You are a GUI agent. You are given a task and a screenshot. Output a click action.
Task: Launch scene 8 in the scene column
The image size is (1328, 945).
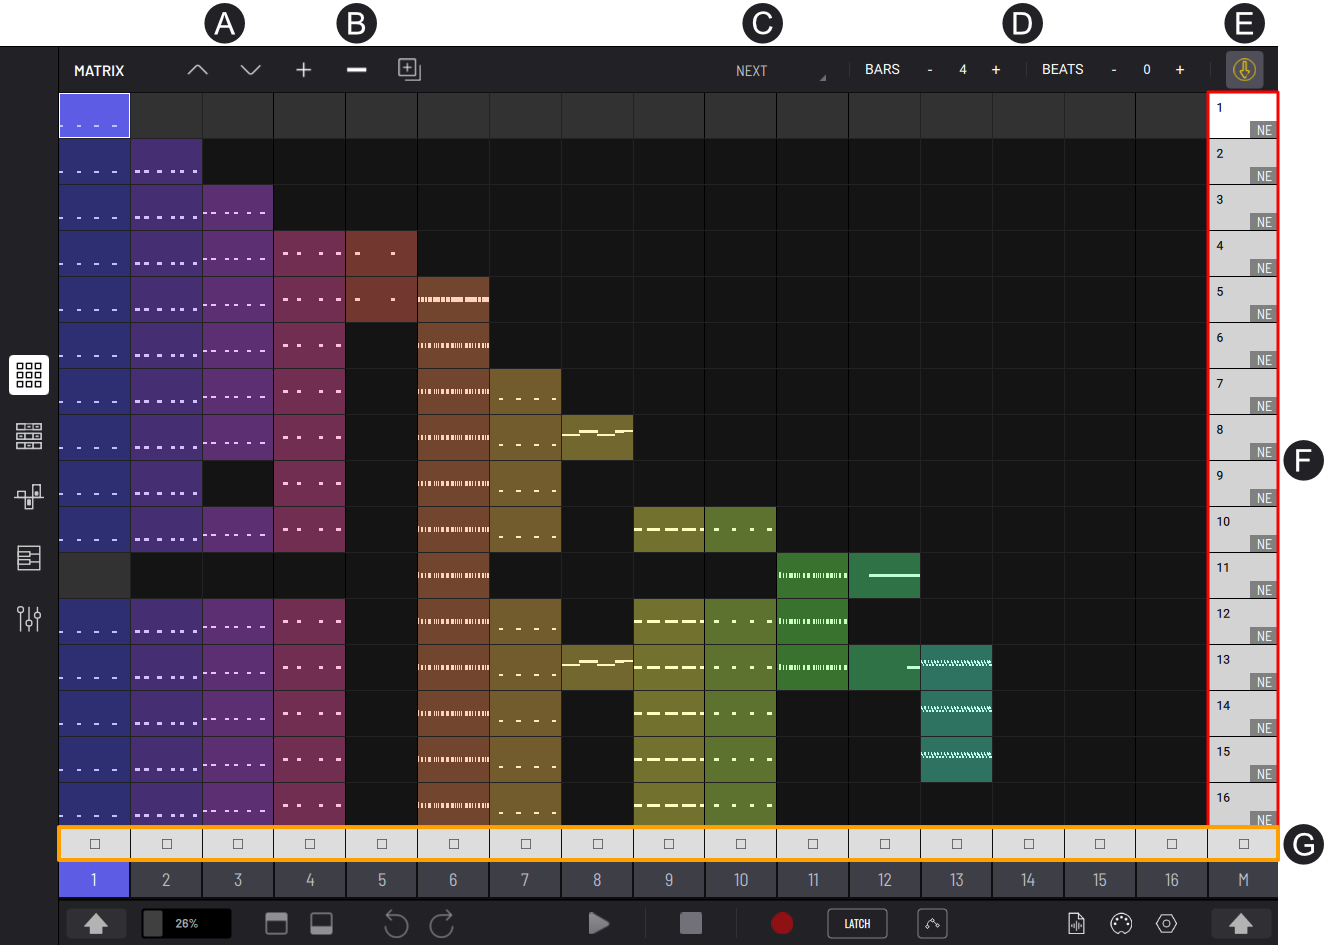[1243, 438]
